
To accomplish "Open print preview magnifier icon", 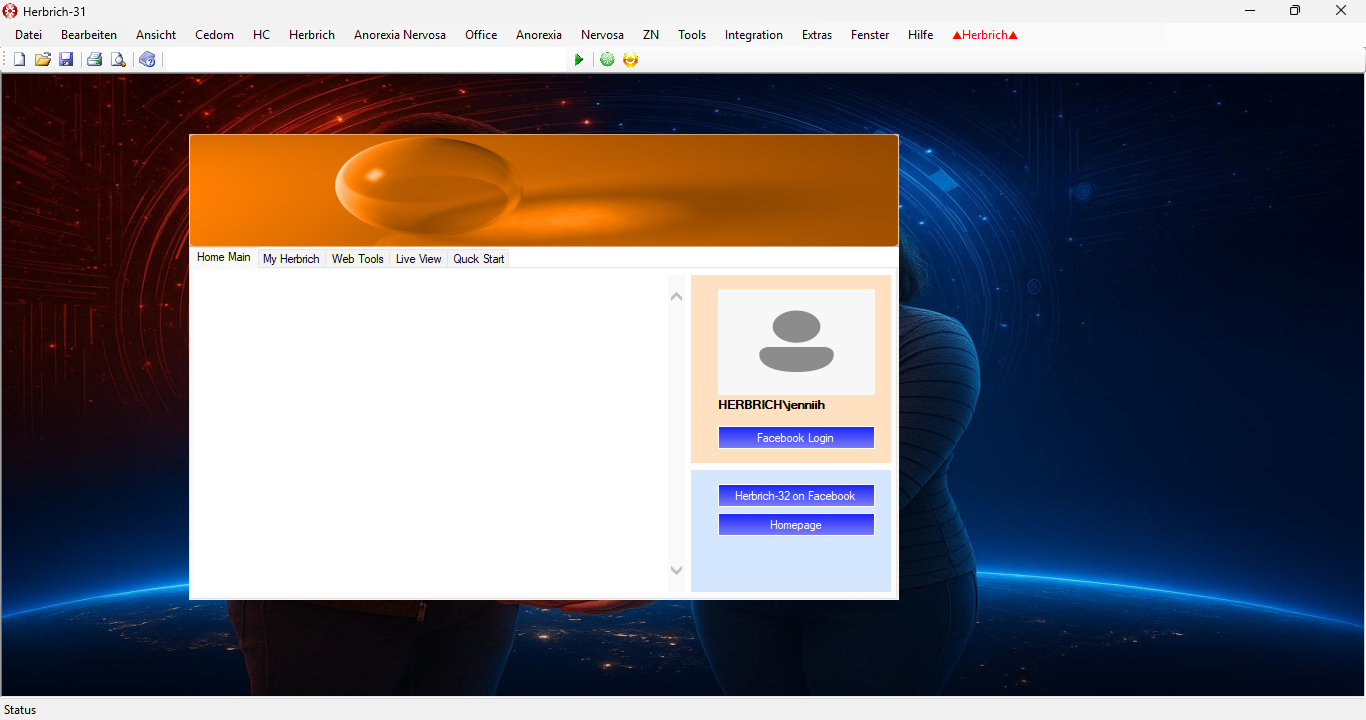I will [118, 60].
